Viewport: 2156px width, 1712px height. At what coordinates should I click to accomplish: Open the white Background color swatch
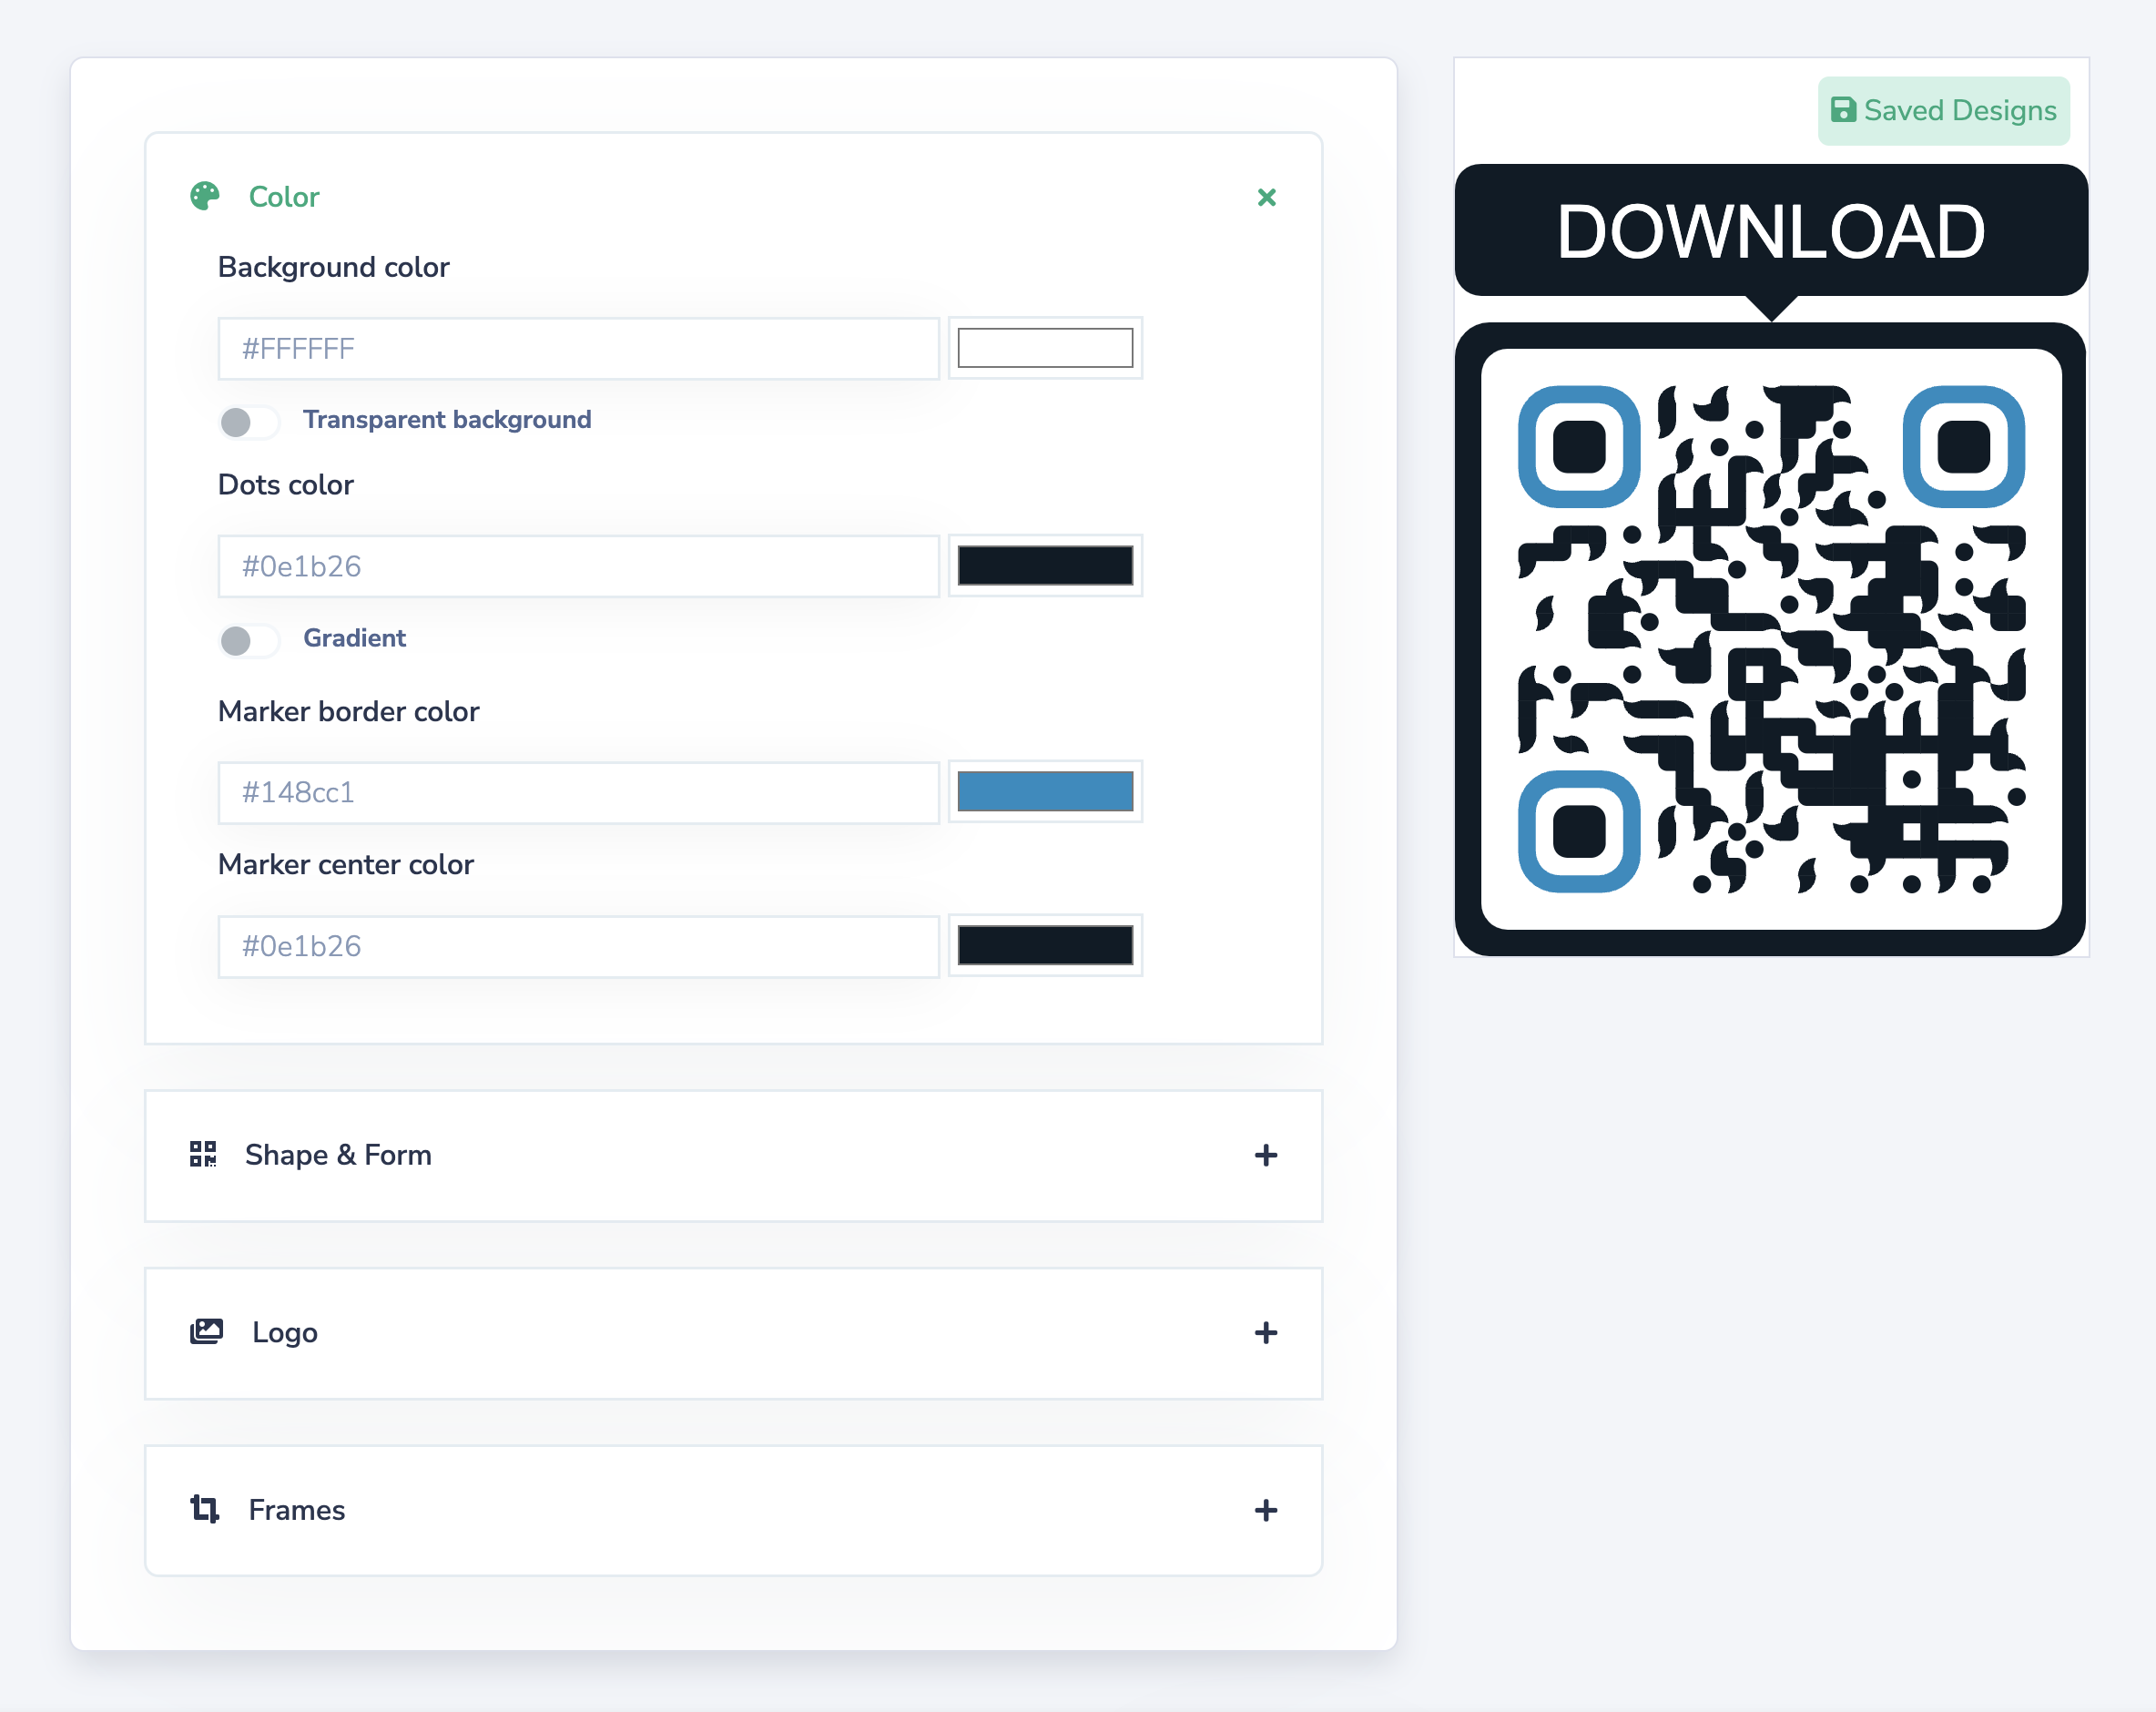[x=1045, y=347]
